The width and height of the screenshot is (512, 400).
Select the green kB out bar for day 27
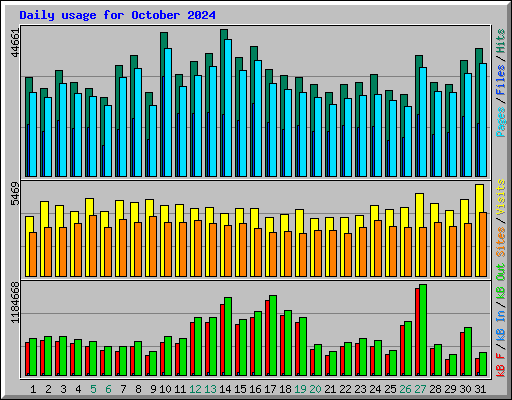click(x=423, y=330)
